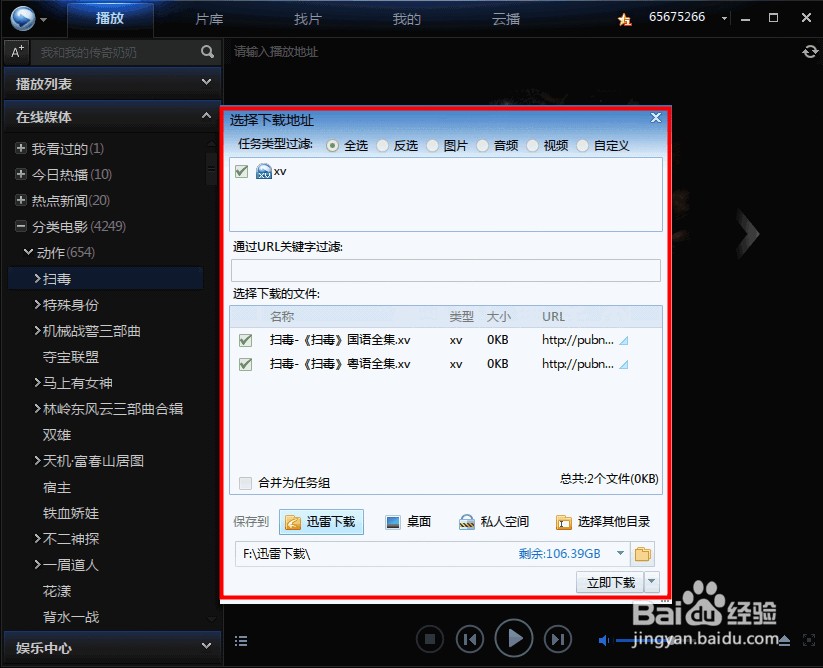Expand URL details for 国语全集 row
The width and height of the screenshot is (823, 668).
[x=624, y=341]
